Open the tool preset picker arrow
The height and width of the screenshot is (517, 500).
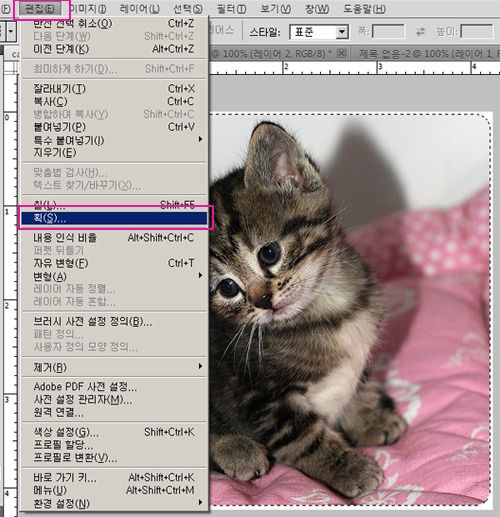click(x=11, y=32)
